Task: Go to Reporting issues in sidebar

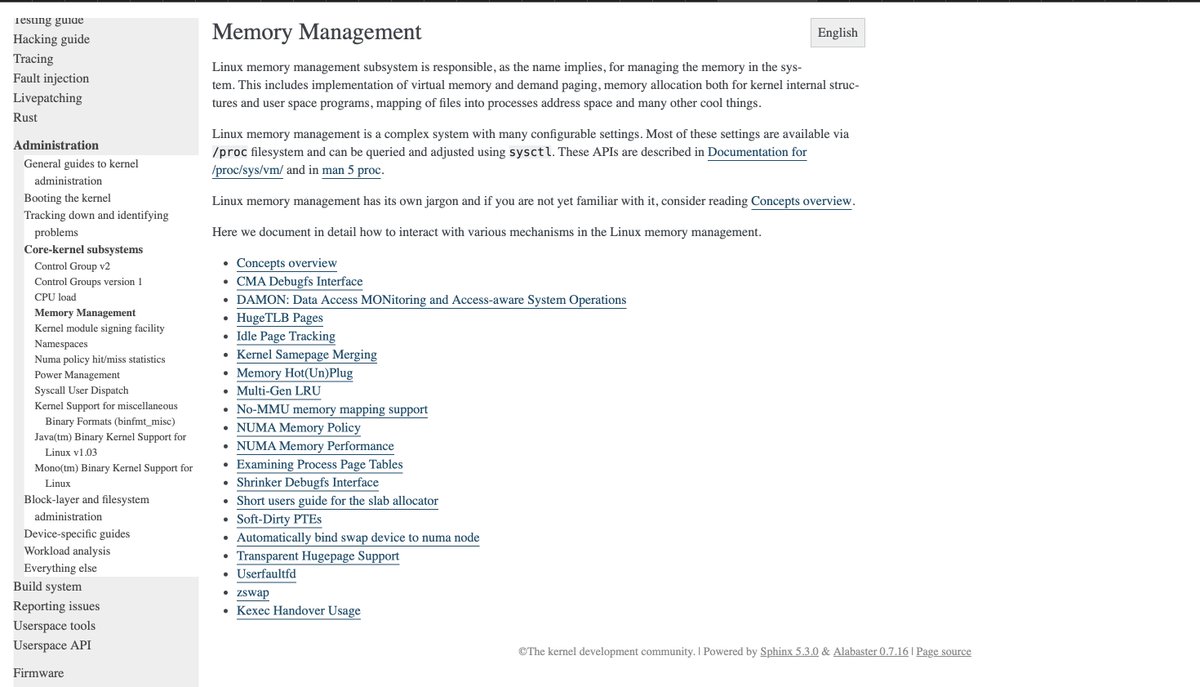Action: 56,606
